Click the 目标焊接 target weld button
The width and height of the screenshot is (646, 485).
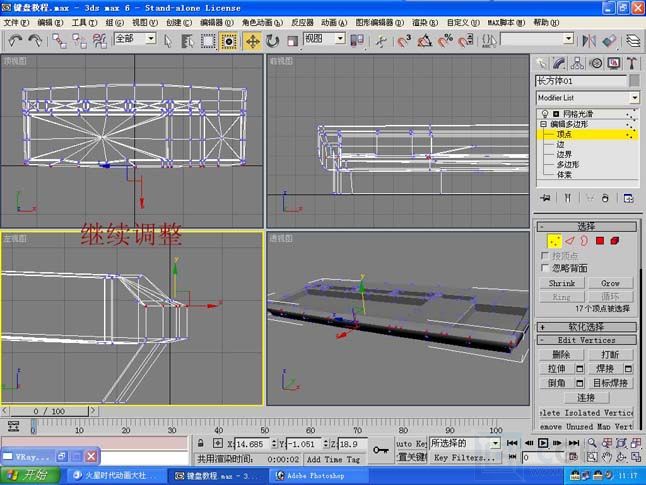610,383
